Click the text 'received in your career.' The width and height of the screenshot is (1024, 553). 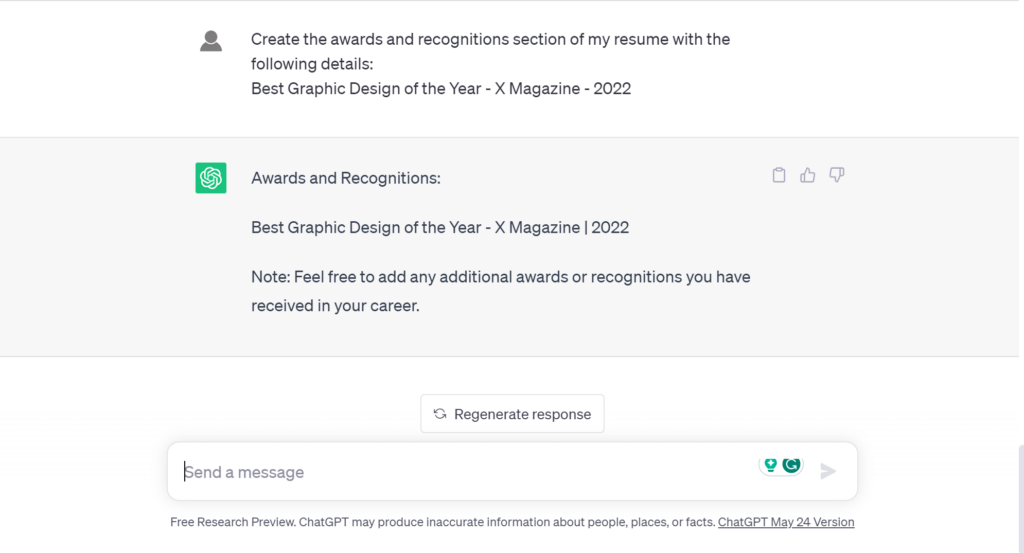pos(335,306)
